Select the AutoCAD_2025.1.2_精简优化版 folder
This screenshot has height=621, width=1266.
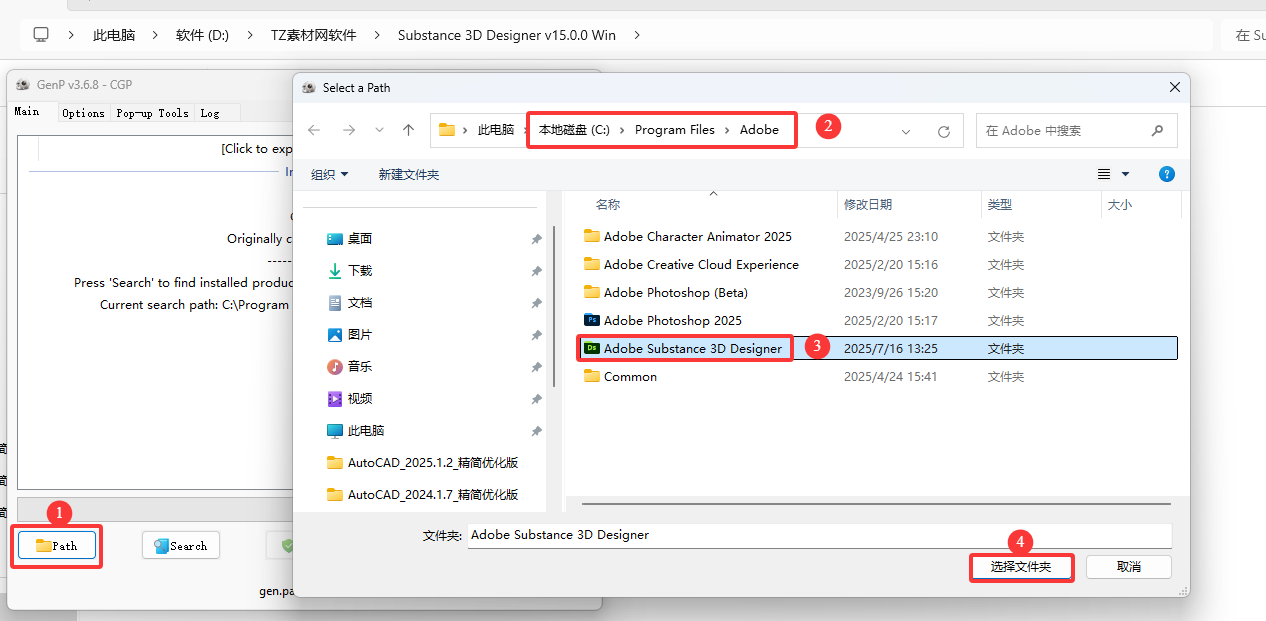[423, 462]
